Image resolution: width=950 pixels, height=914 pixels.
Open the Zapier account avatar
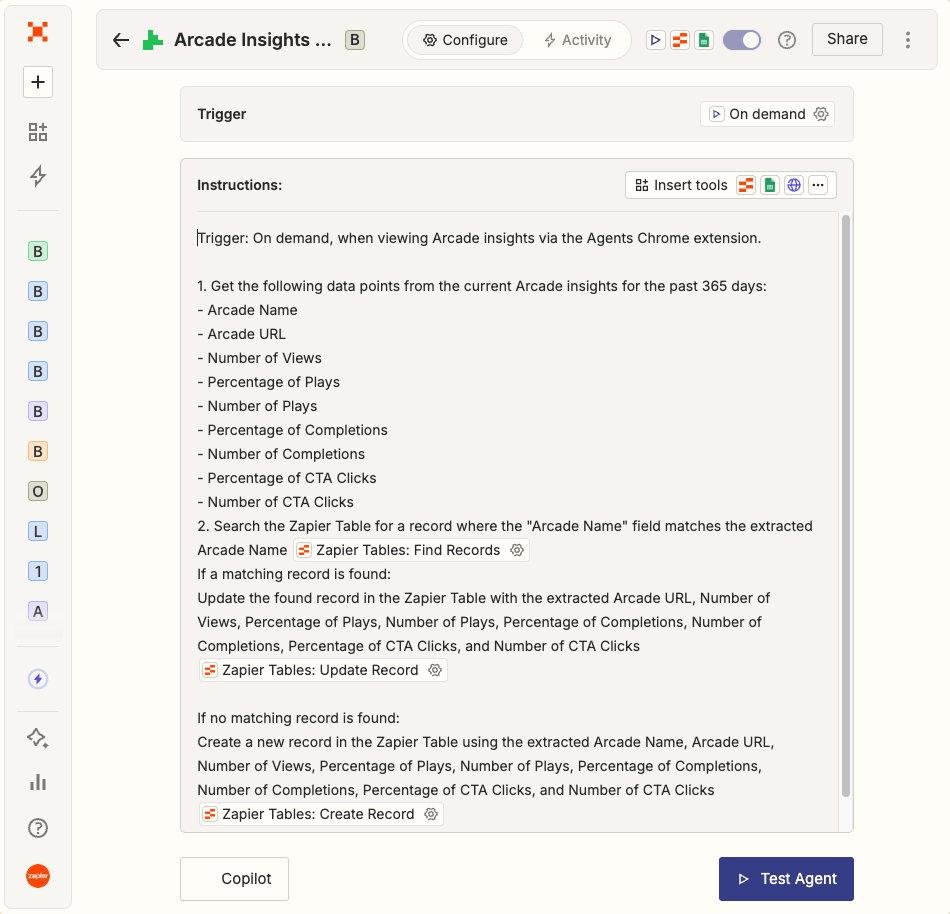pyautogui.click(x=38, y=876)
